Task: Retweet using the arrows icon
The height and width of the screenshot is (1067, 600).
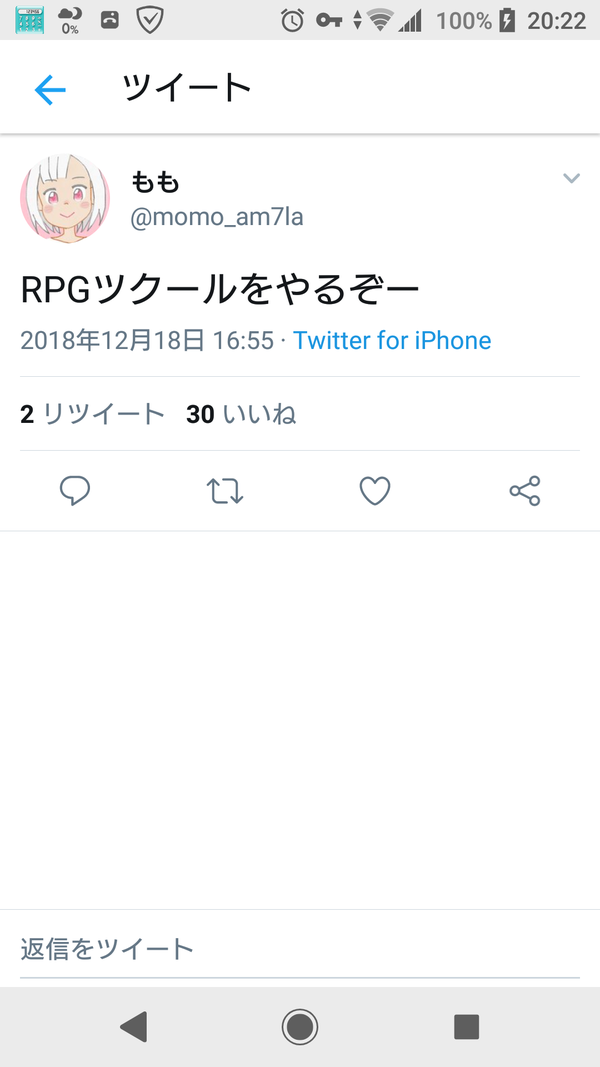Action: [224, 491]
